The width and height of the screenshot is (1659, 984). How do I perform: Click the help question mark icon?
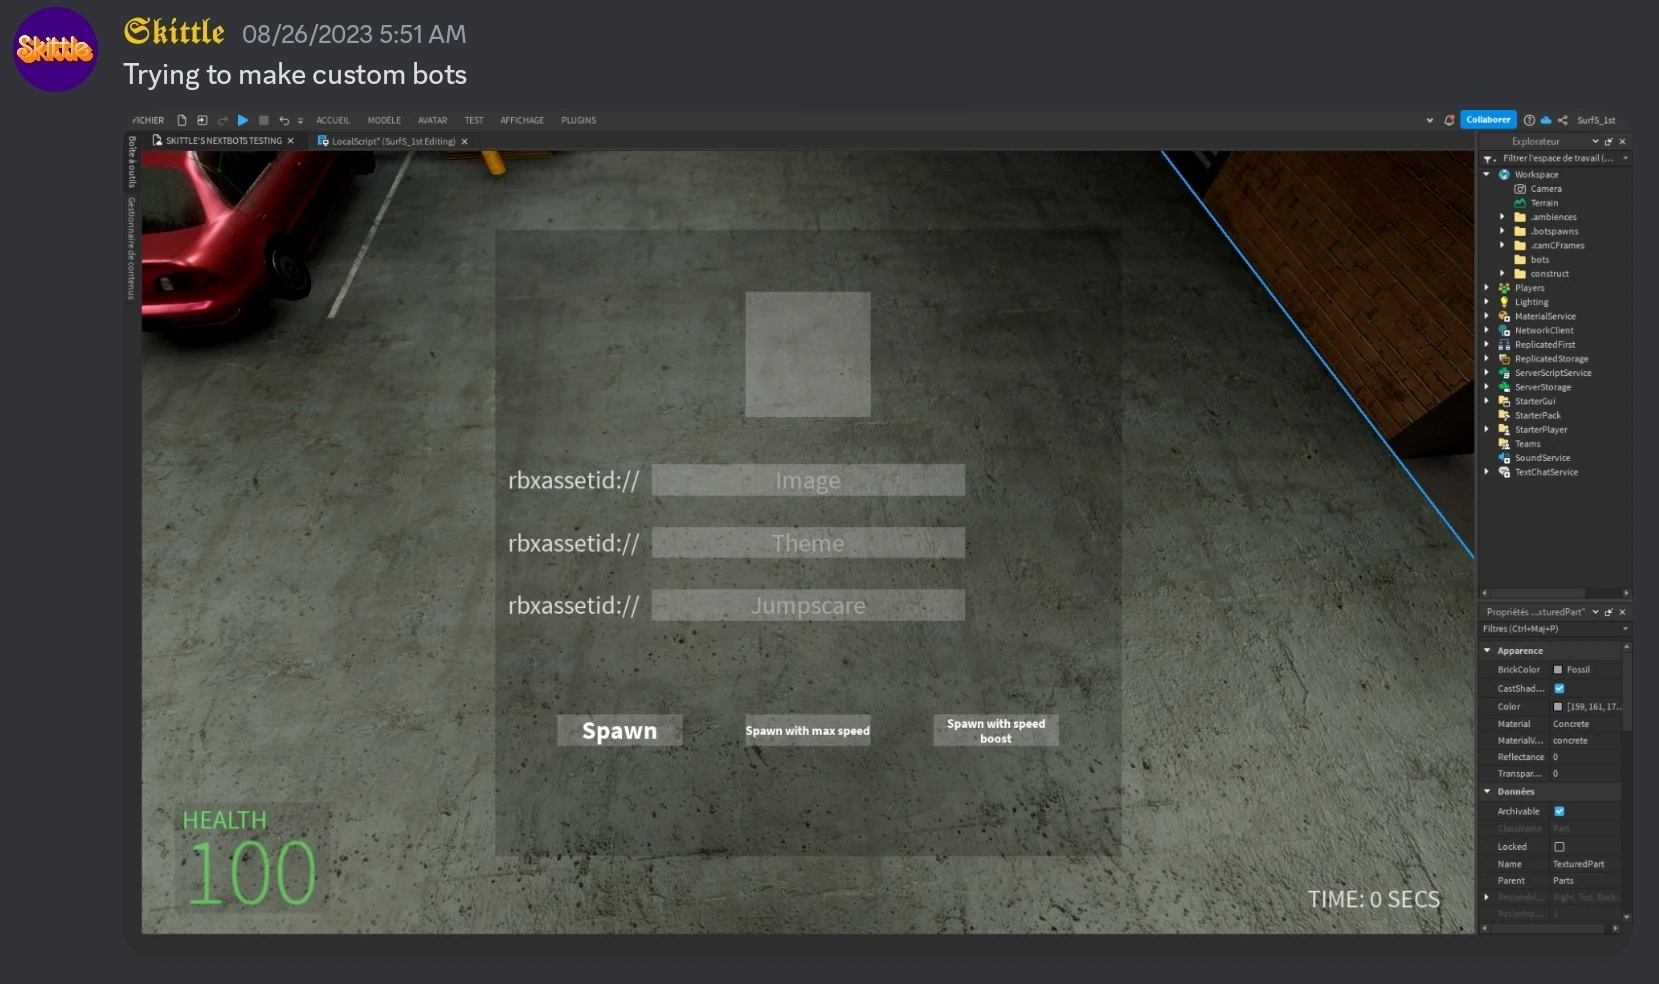(x=1529, y=120)
